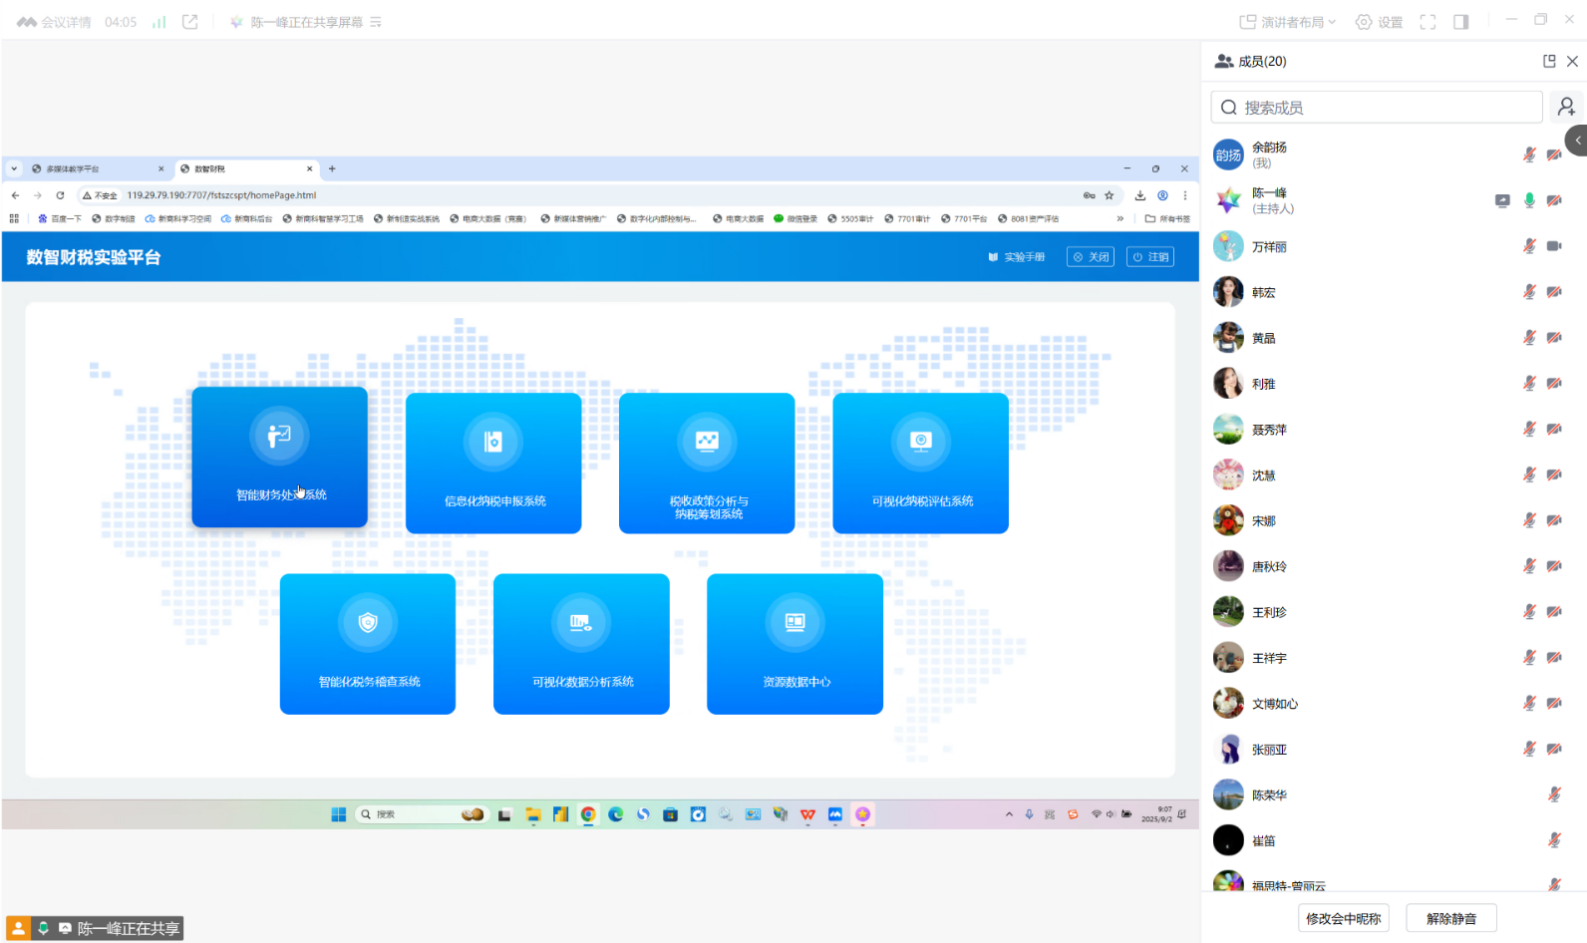Toggle 余韵扬's muted microphone icon

point(1529,154)
